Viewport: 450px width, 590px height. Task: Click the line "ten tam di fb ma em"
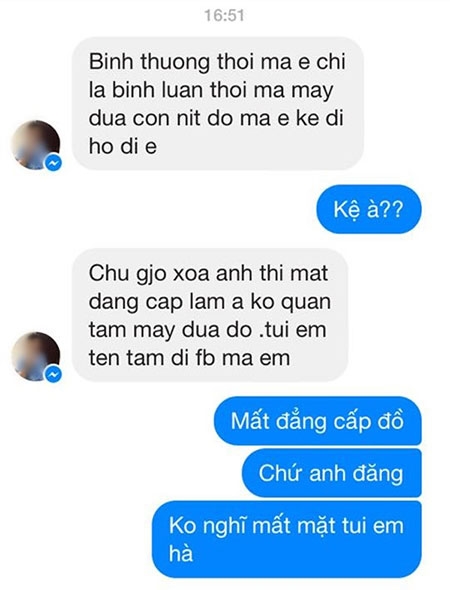(189, 357)
